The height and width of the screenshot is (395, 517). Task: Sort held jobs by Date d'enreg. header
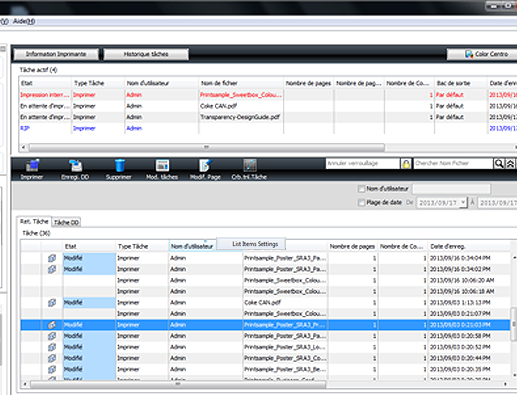click(469, 246)
